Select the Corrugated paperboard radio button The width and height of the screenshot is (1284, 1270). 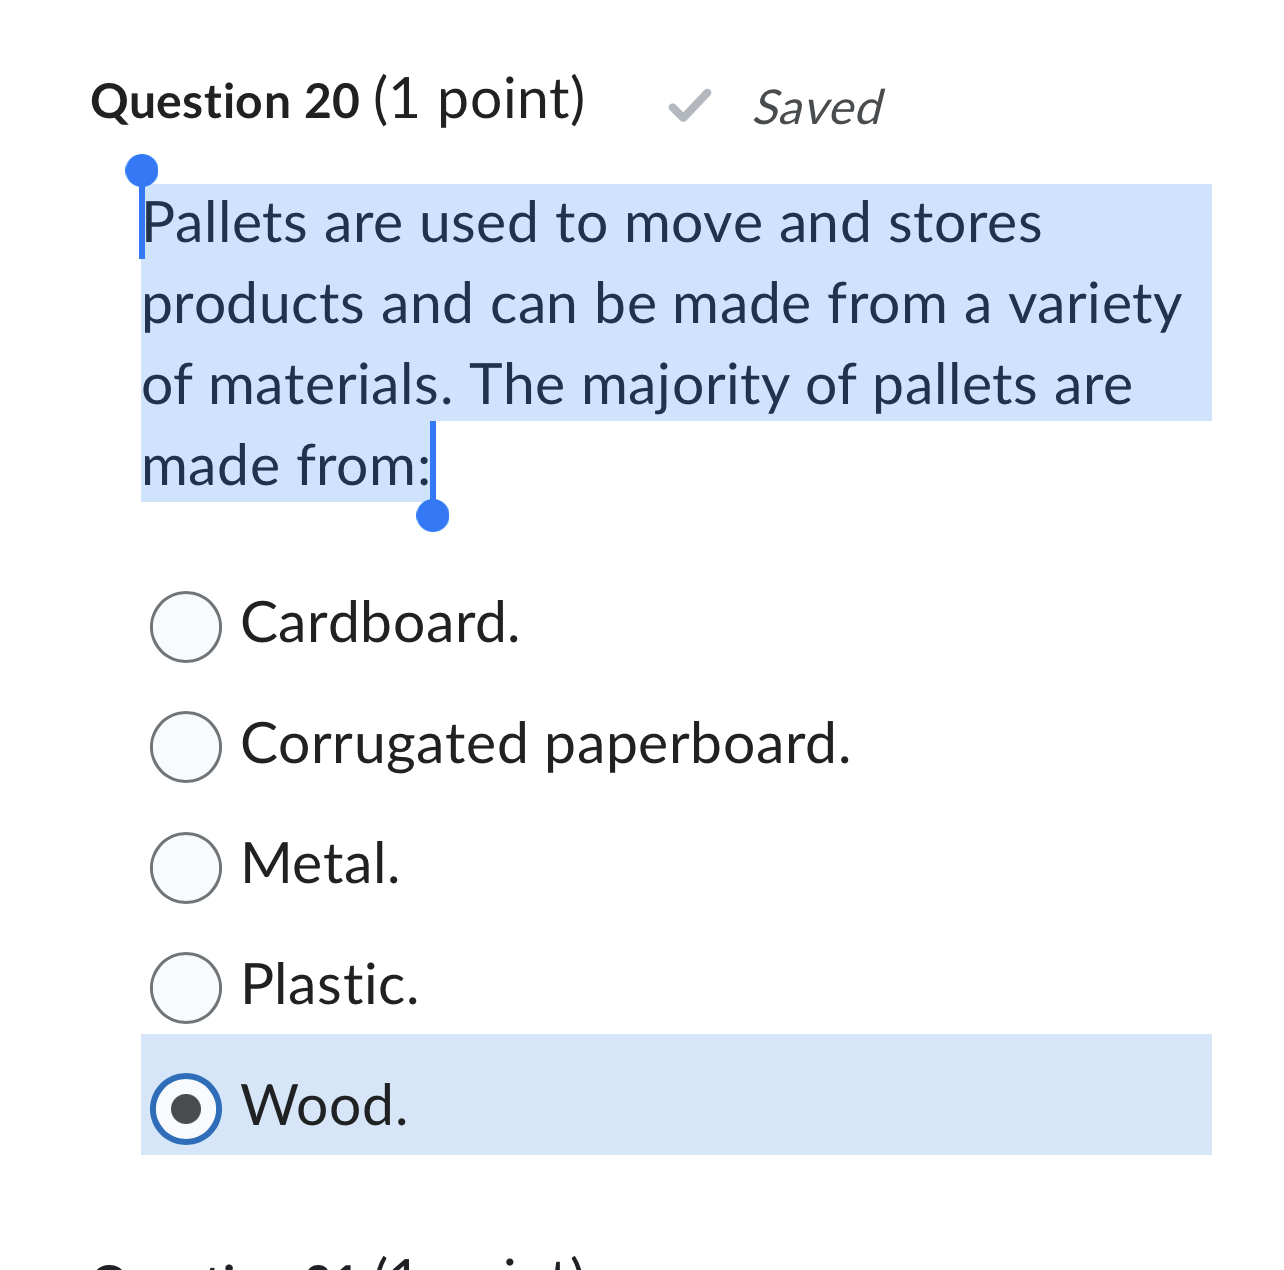tap(185, 746)
